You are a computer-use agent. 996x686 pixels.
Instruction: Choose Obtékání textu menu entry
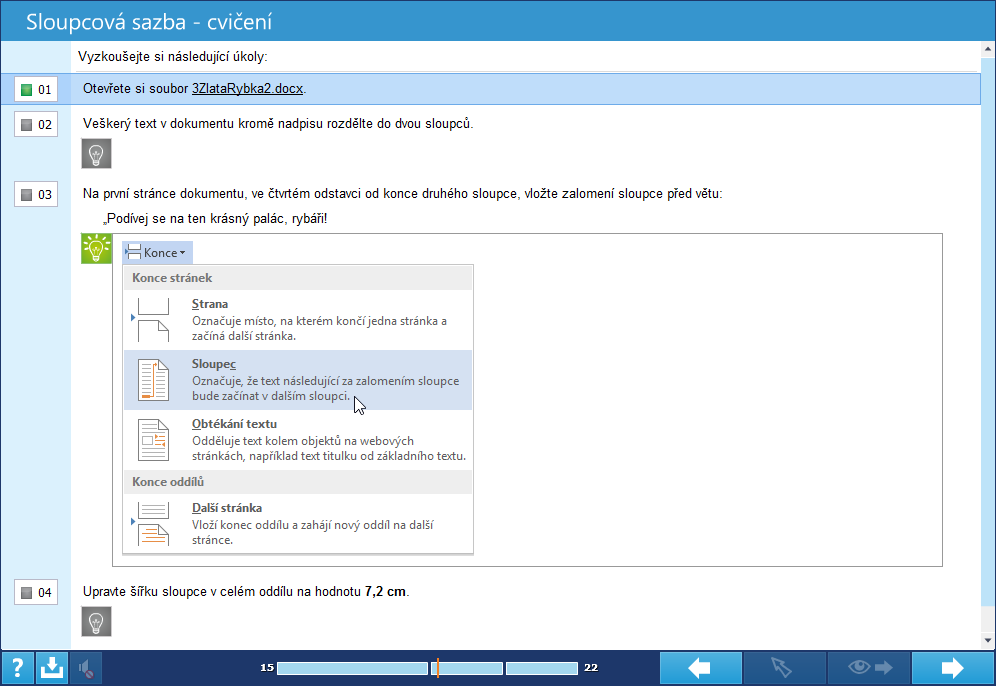(298, 440)
